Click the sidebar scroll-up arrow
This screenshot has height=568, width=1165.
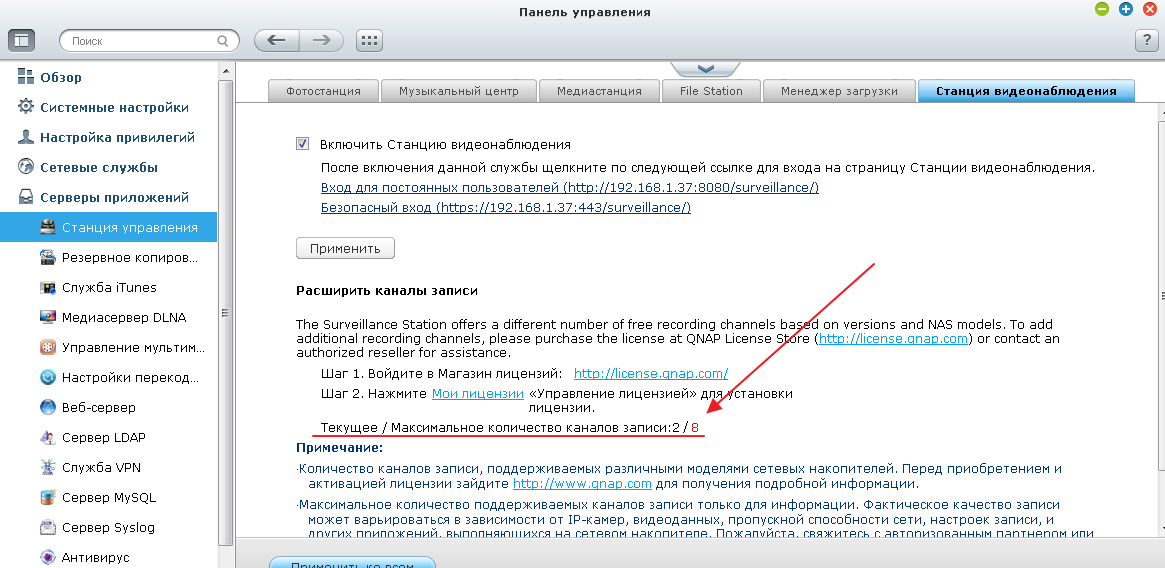coord(225,71)
